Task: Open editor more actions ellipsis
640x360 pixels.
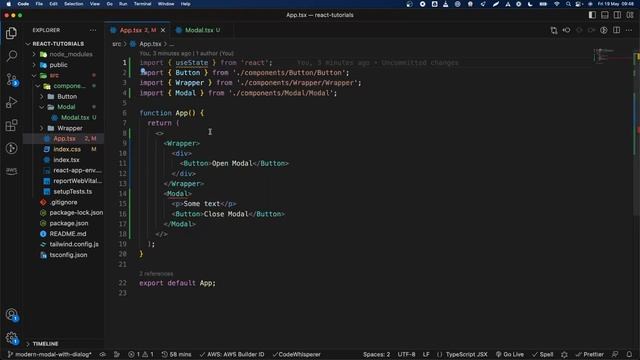Action: point(629,30)
